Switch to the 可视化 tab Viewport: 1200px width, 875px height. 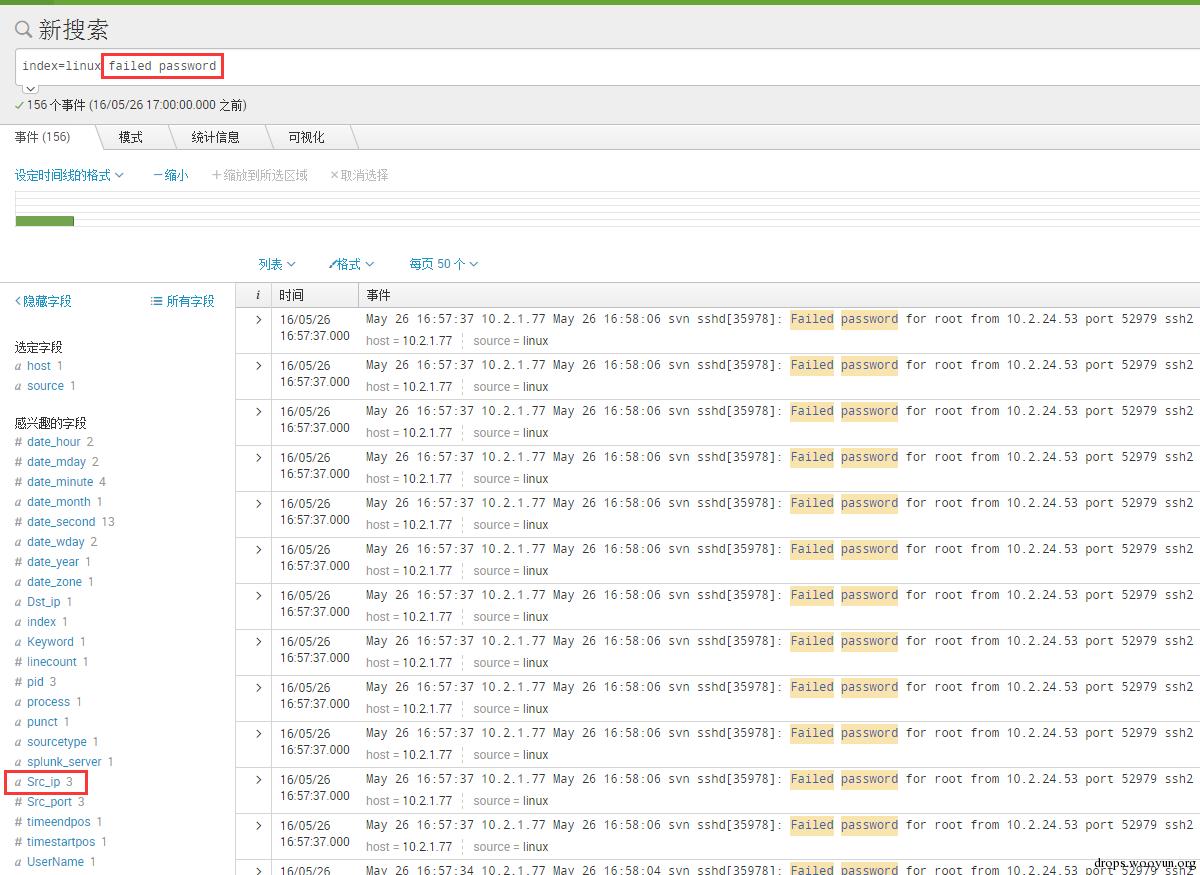pos(306,137)
